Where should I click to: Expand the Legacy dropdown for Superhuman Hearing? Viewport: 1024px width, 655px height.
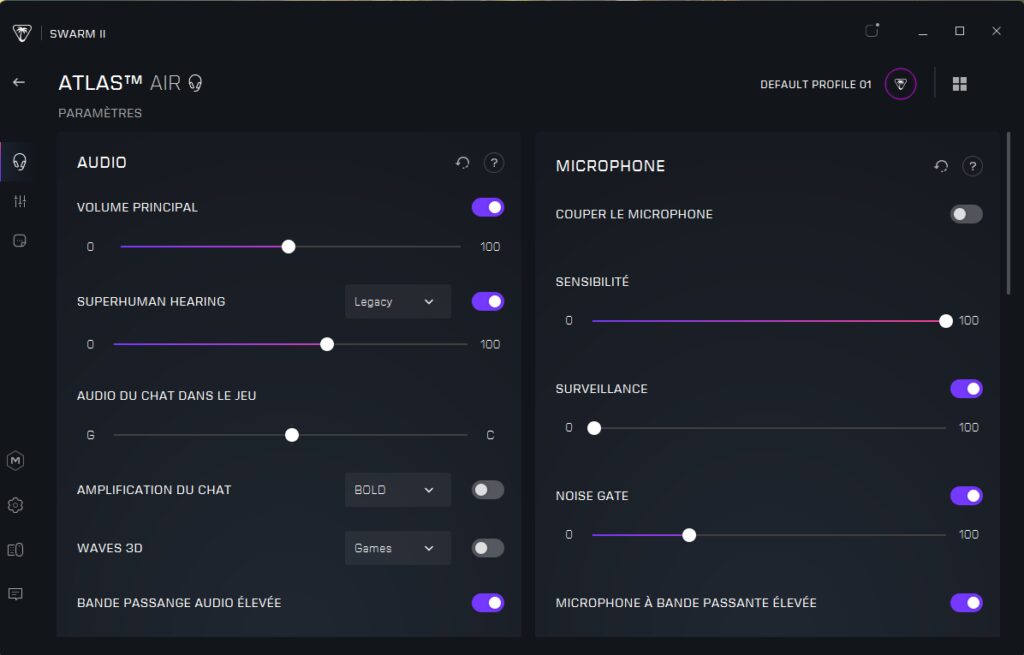tap(397, 301)
